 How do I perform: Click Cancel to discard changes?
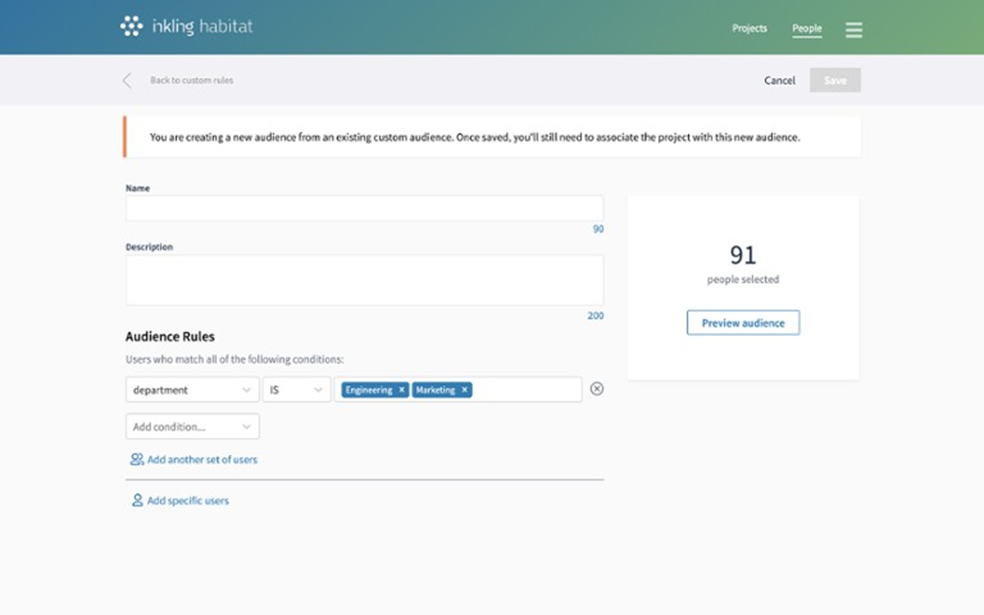click(x=779, y=80)
